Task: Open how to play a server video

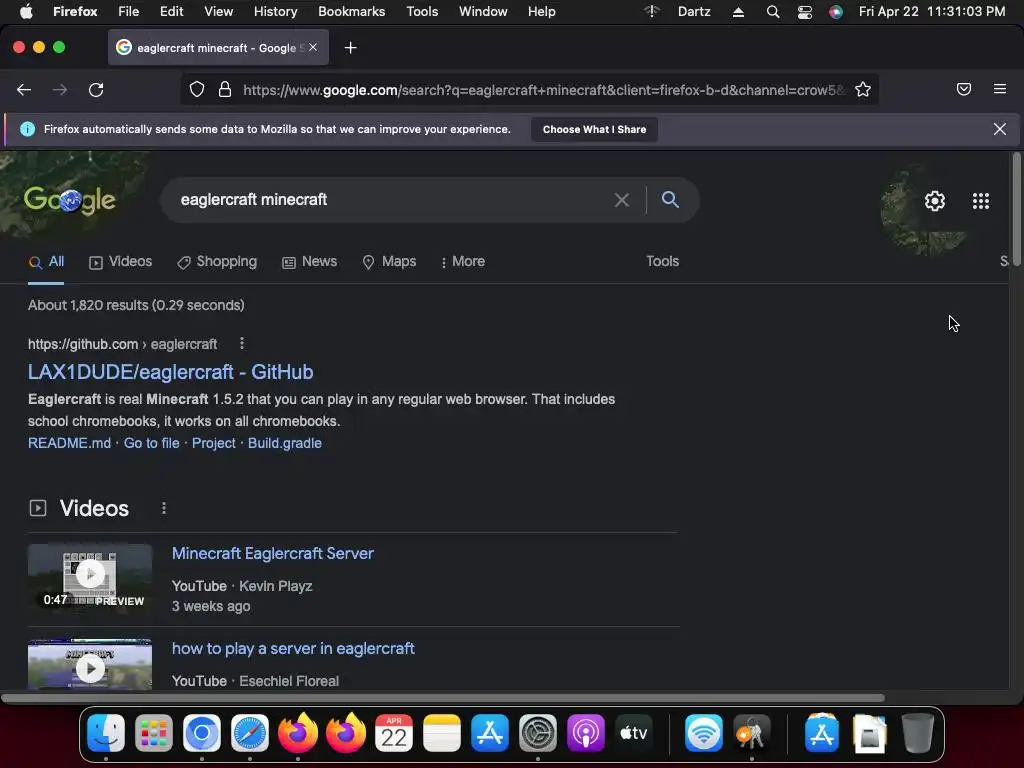Action: [x=293, y=648]
